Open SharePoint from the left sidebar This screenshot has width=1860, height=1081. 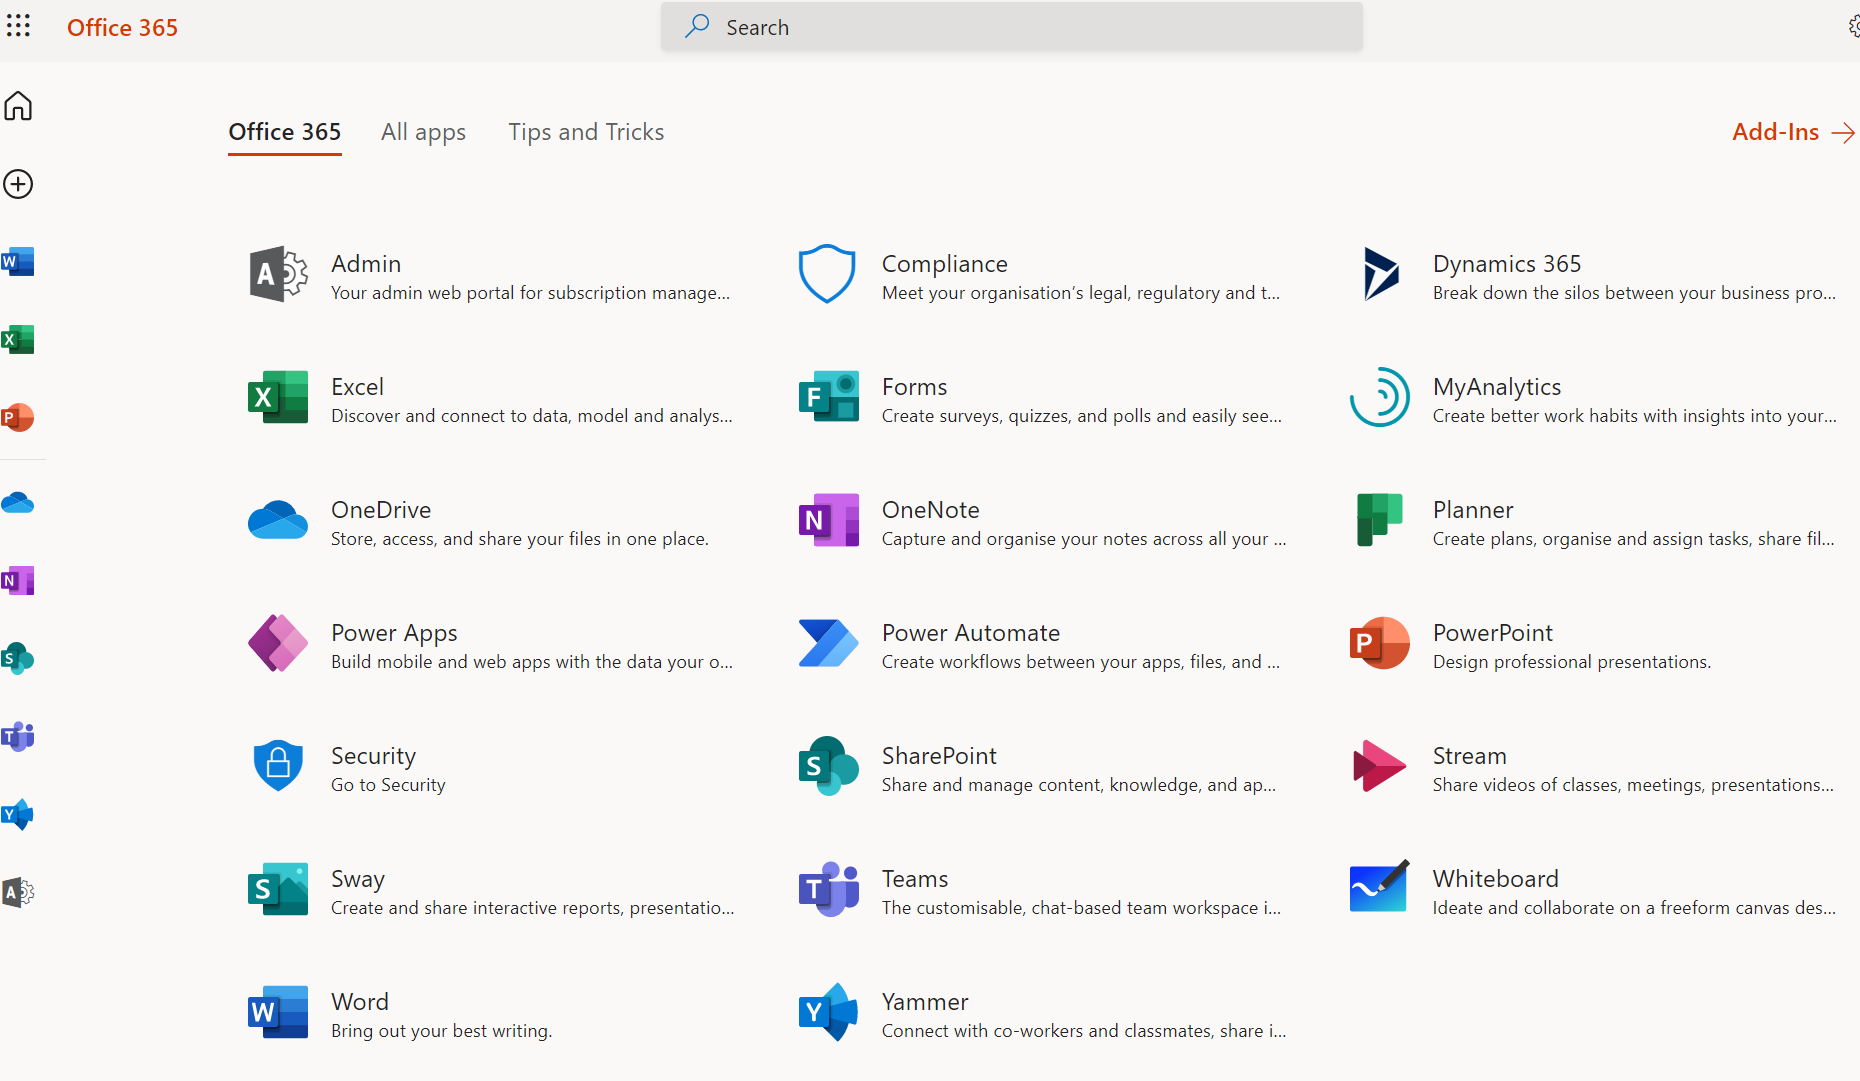tap(18, 659)
